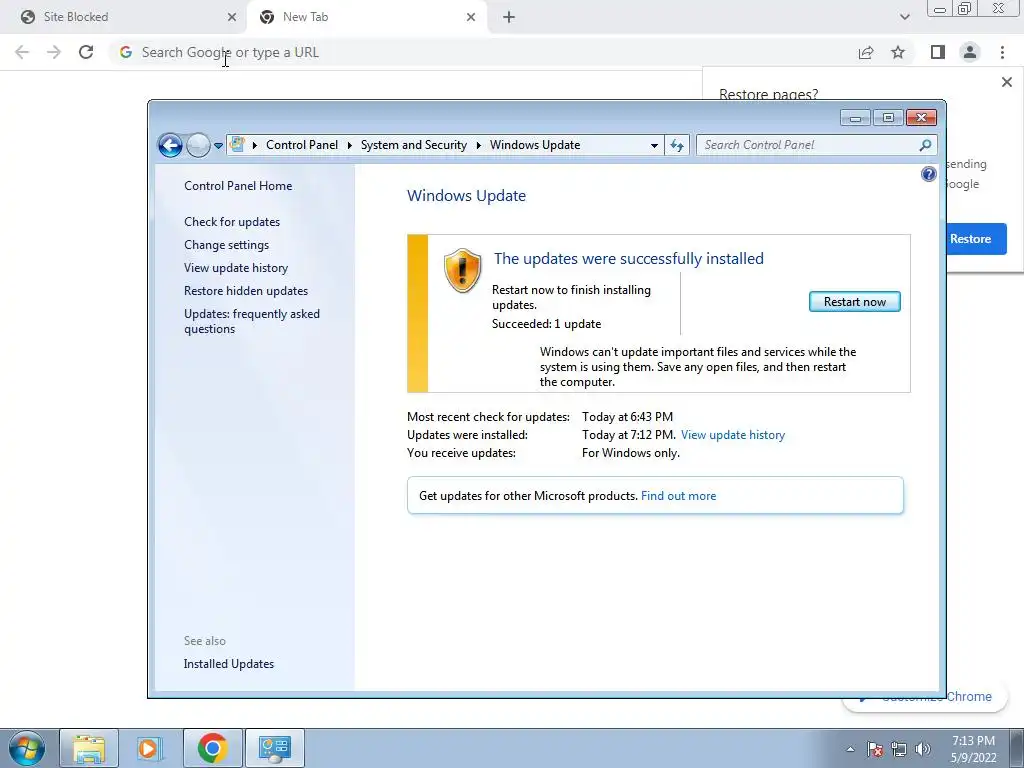Click View update history next to install time

(x=733, y=435)
